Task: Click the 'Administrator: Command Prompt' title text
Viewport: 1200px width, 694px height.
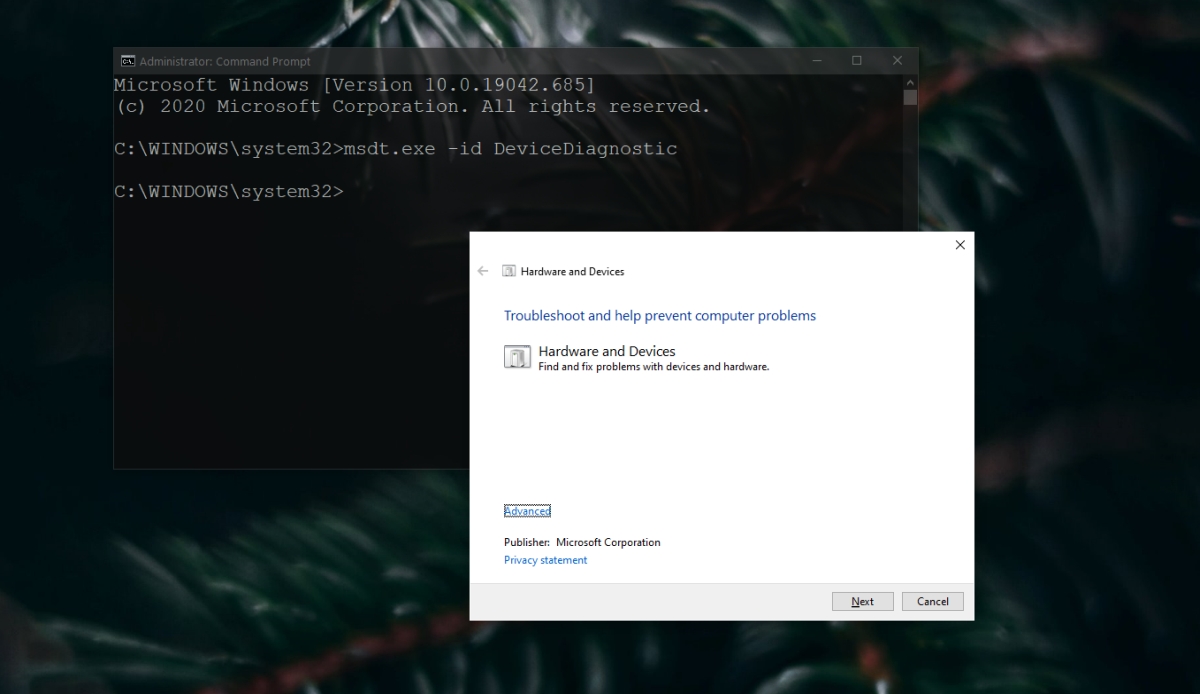Action: [x=225, y=61]
